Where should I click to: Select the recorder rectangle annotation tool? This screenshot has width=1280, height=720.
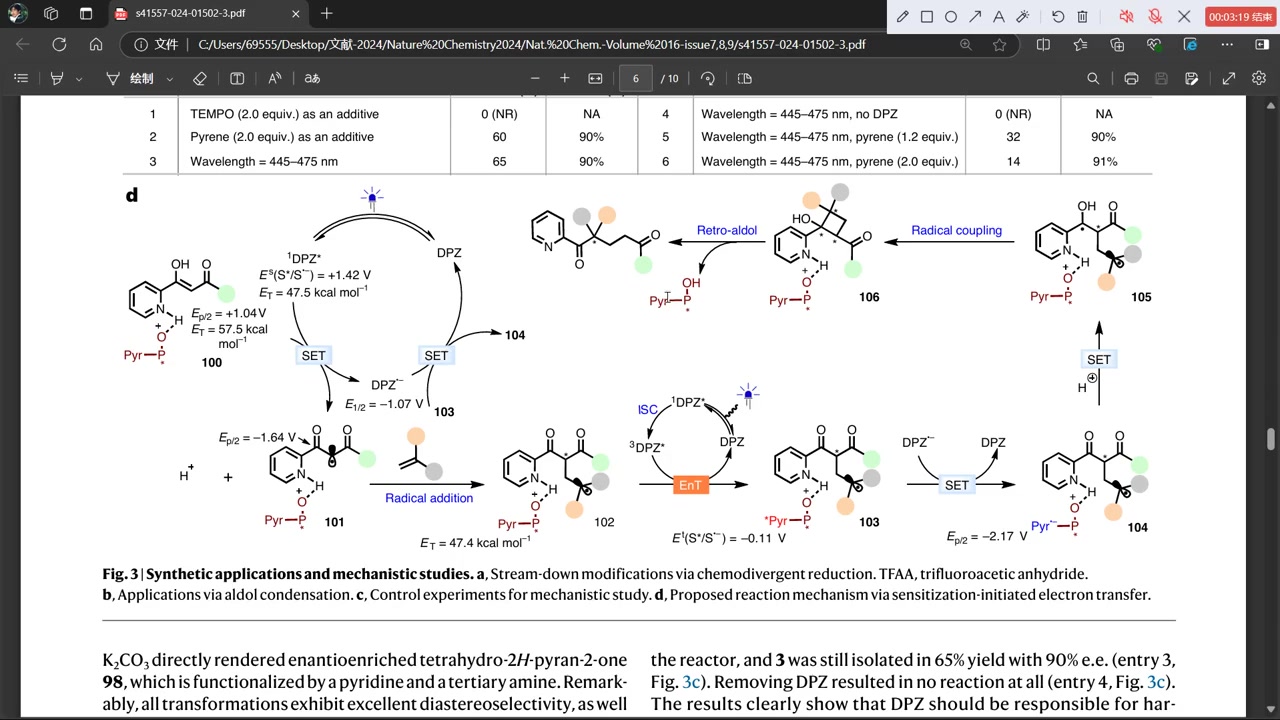[x=927, y=17]
